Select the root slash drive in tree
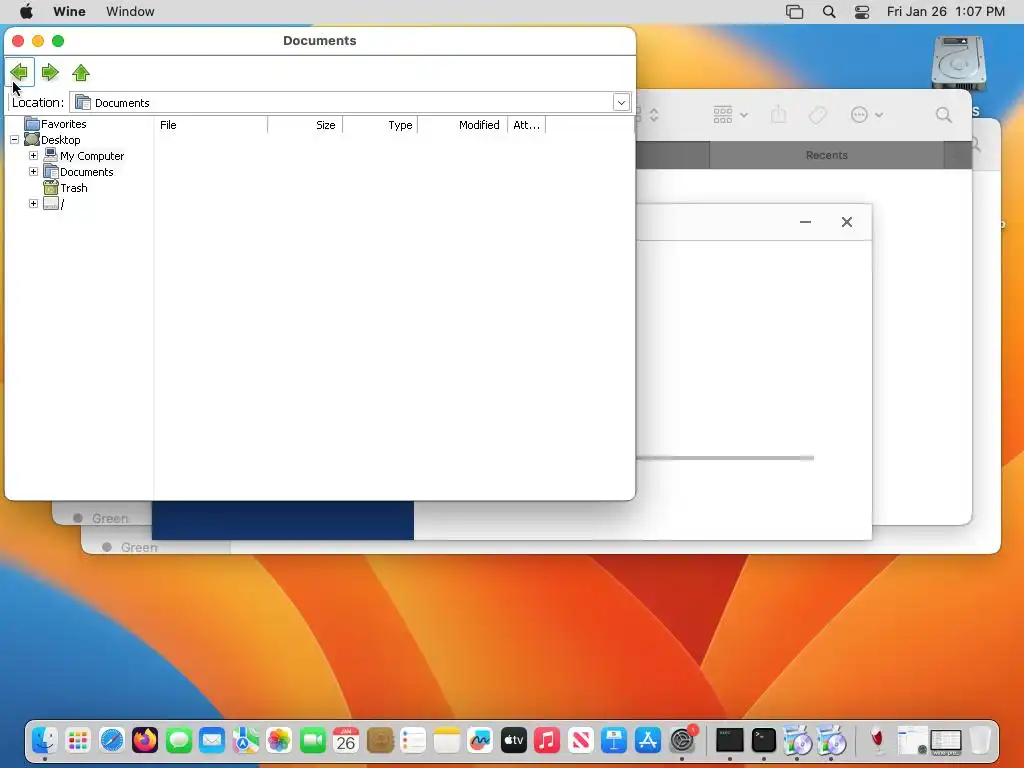1024x768 pixels. click(x=62, y=204)
